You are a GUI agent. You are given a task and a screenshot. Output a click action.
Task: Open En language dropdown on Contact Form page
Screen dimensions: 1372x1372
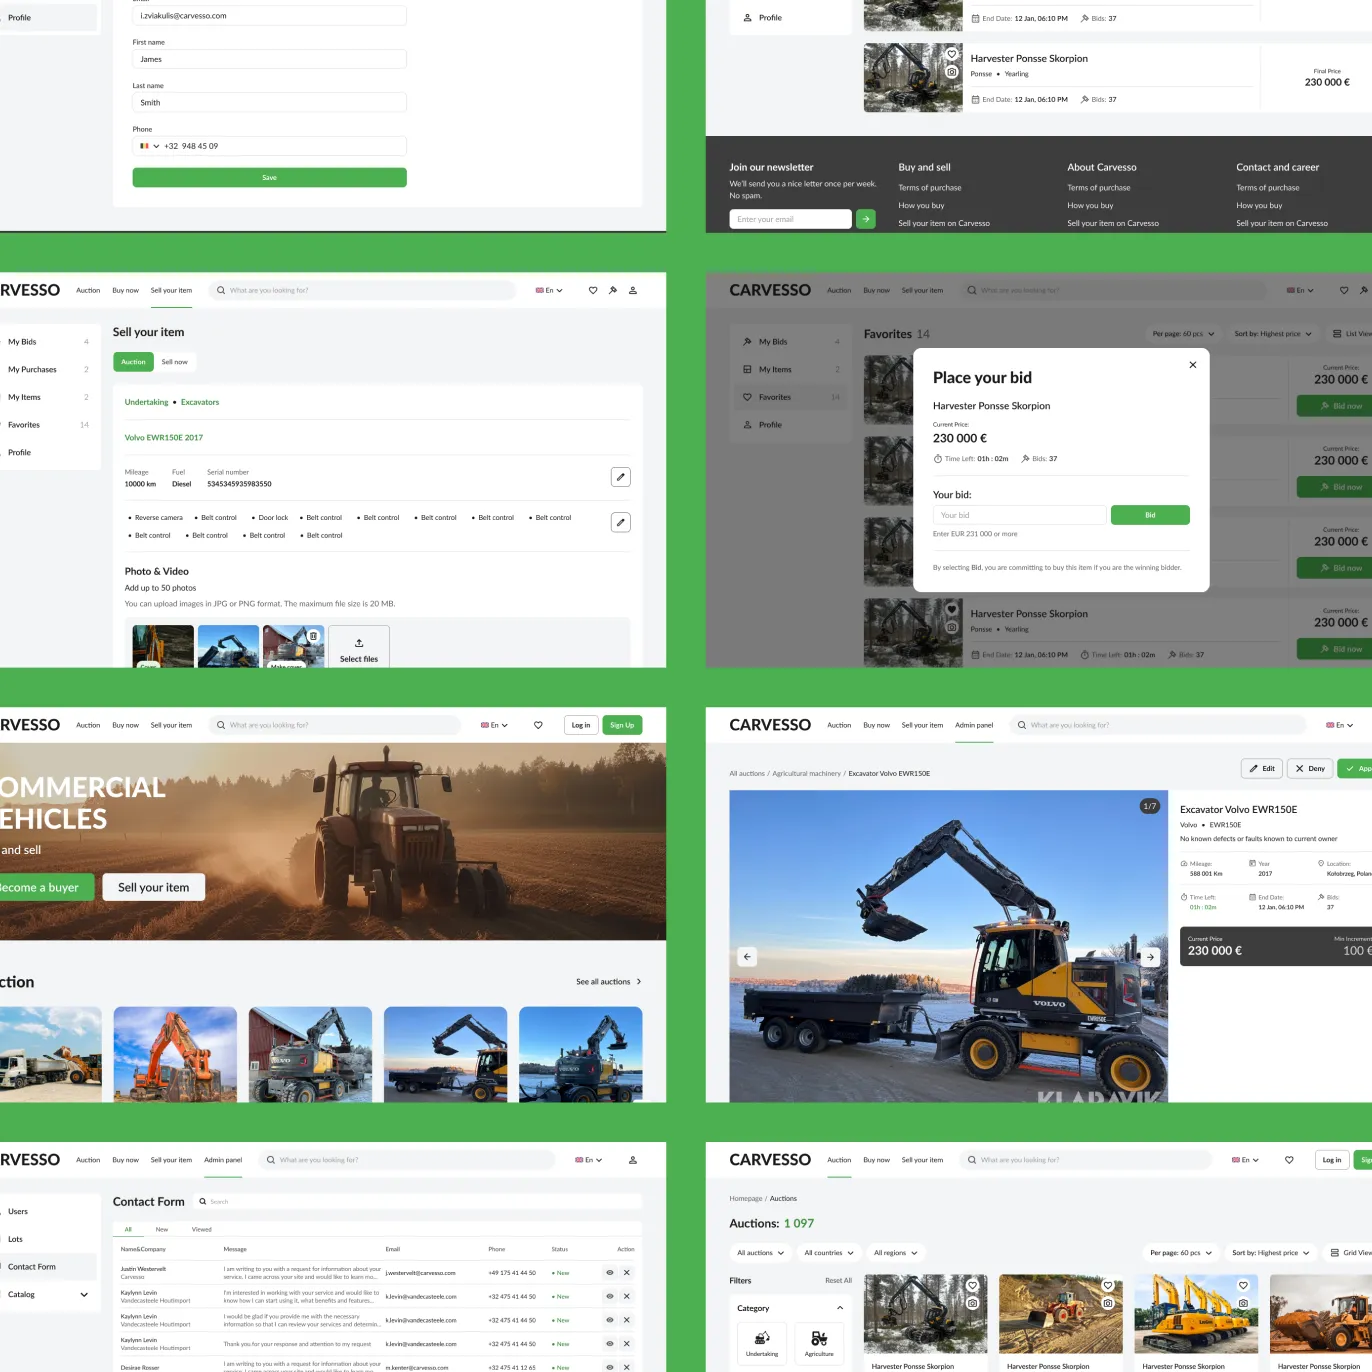click(x=589, y=1160)
